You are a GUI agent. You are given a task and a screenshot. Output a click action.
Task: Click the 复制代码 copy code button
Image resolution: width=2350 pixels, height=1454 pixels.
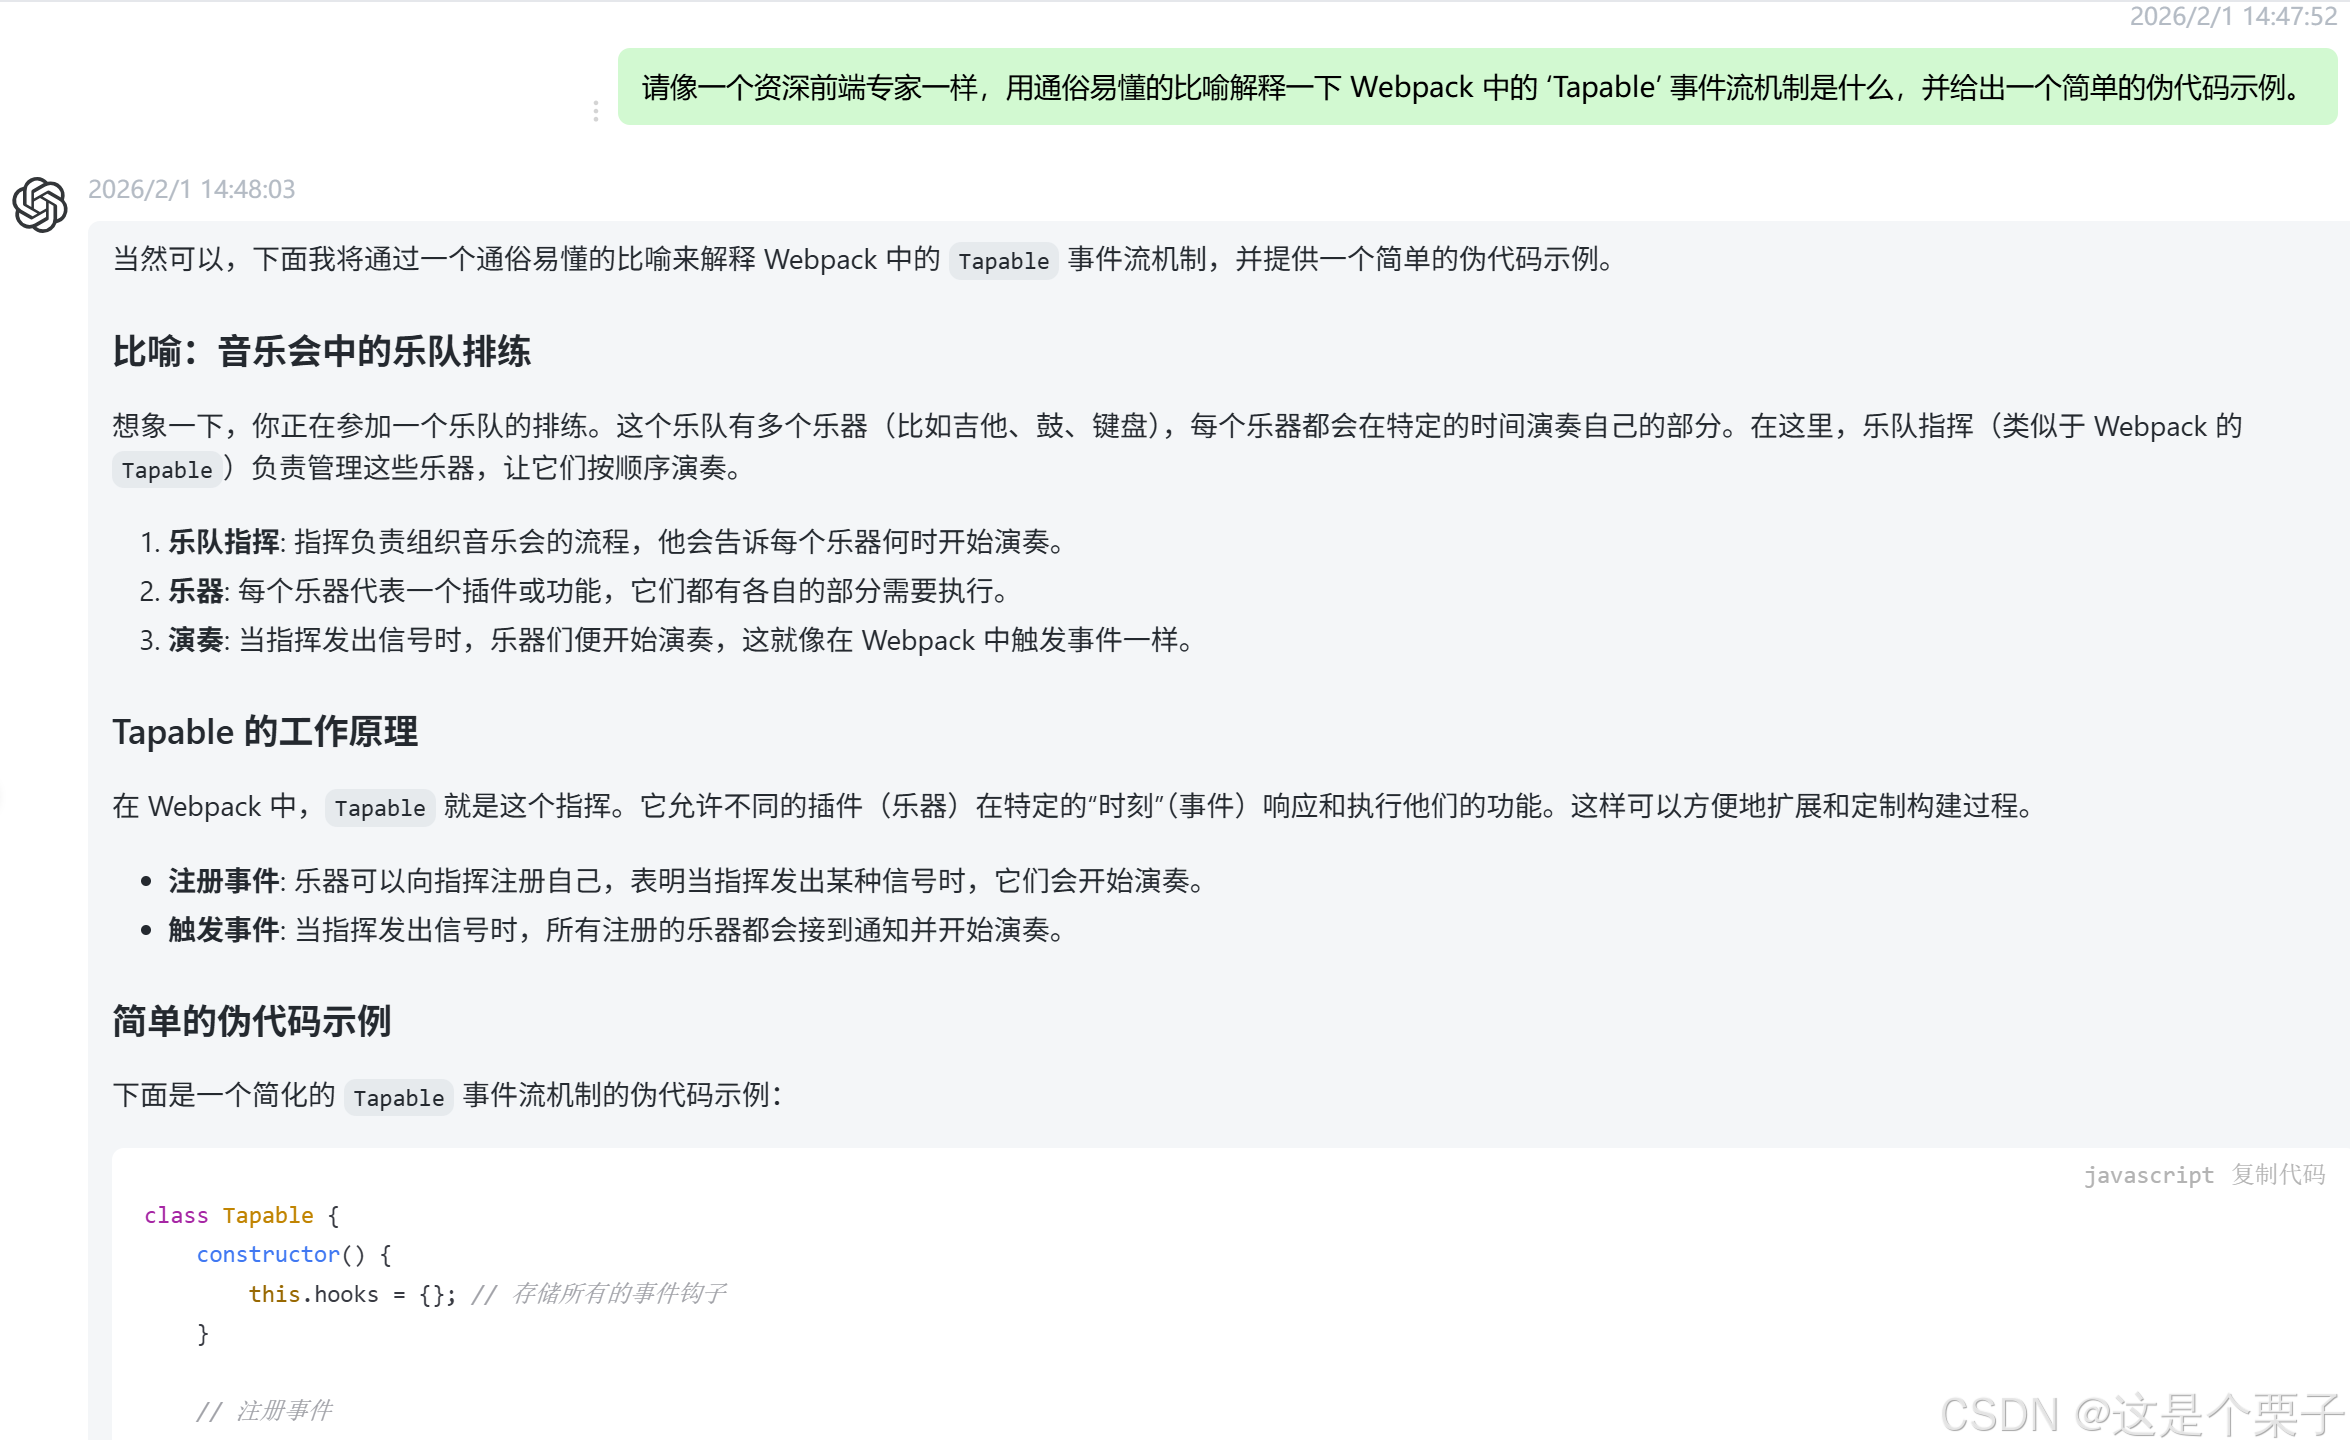2278,1174
